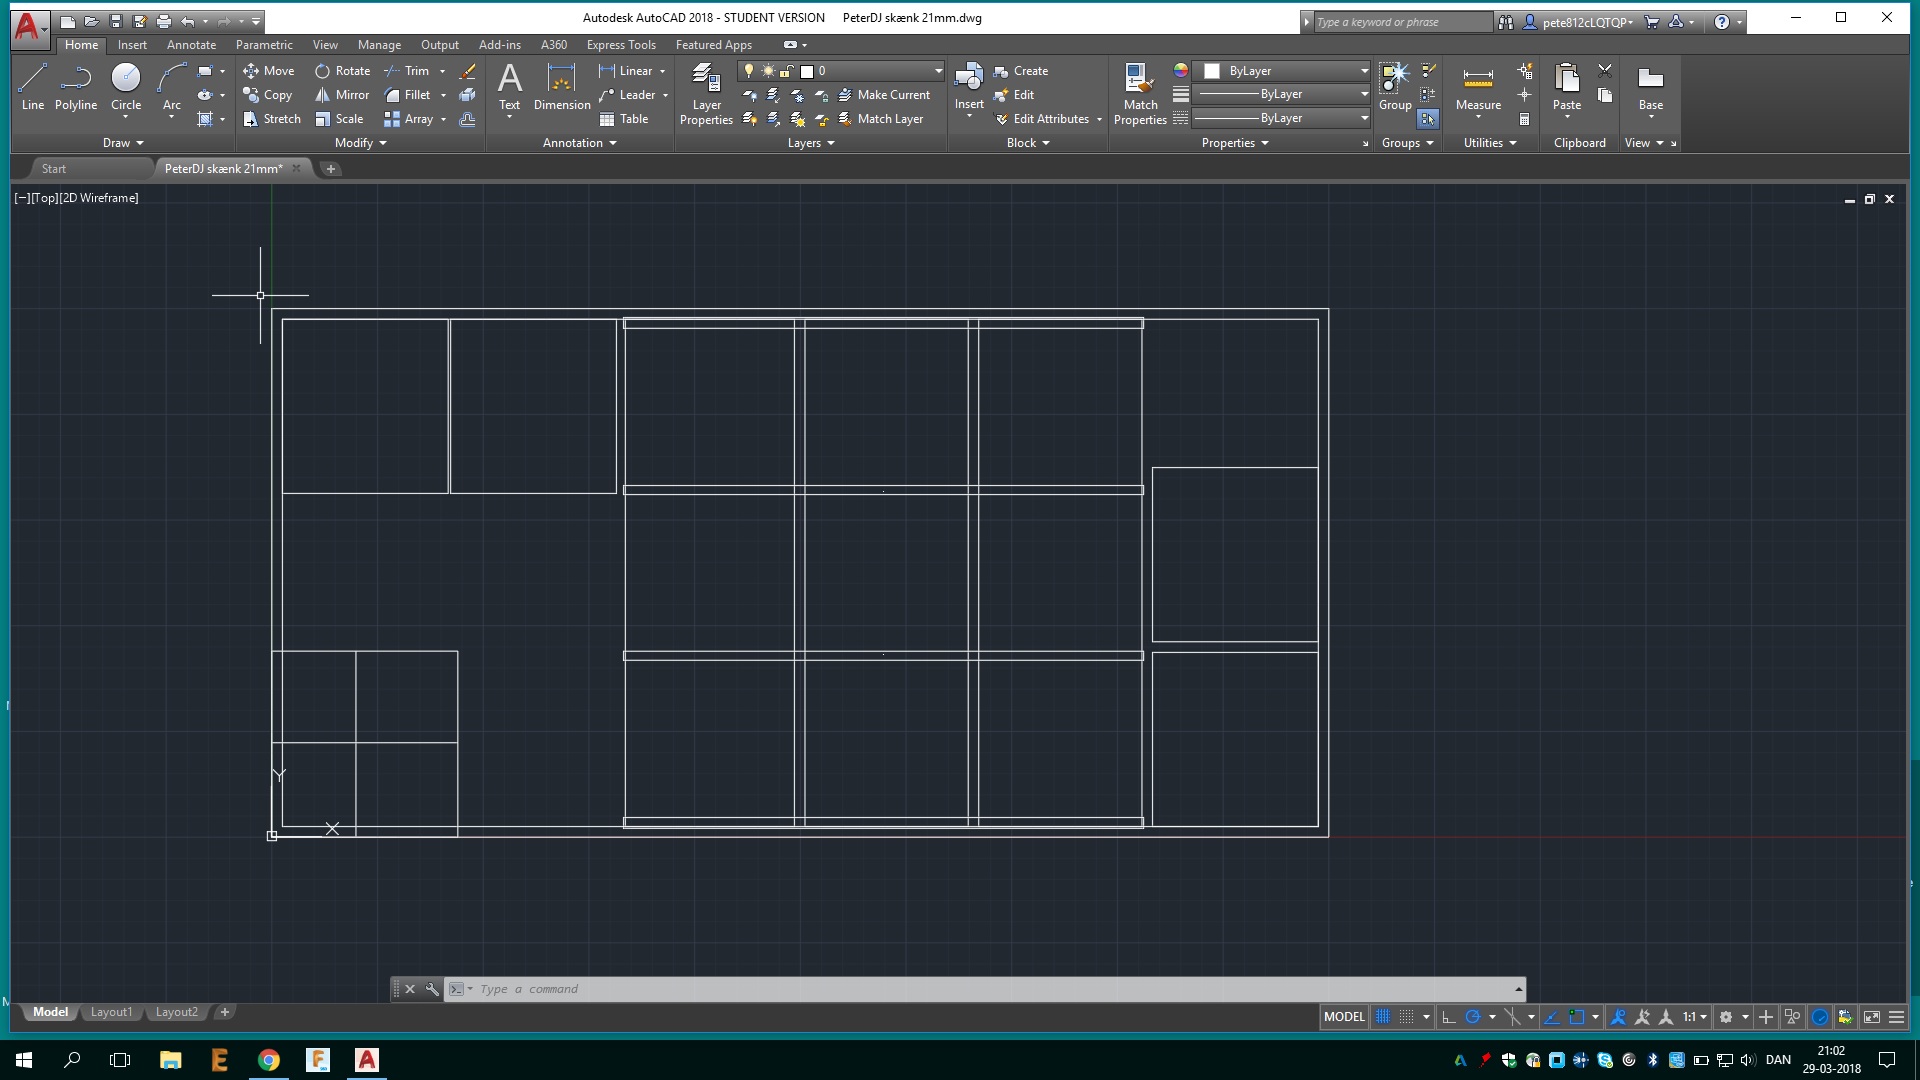Click the Match Properties icon

(x=1140, y=92)
